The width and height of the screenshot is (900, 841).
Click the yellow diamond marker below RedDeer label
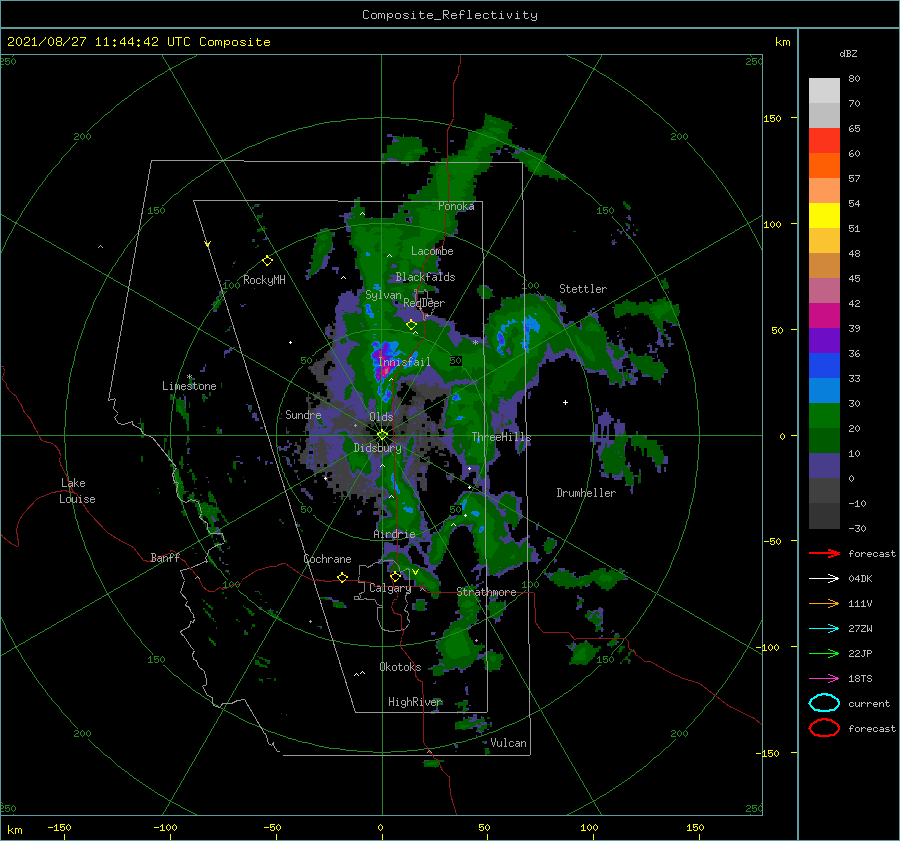[411, 325]
